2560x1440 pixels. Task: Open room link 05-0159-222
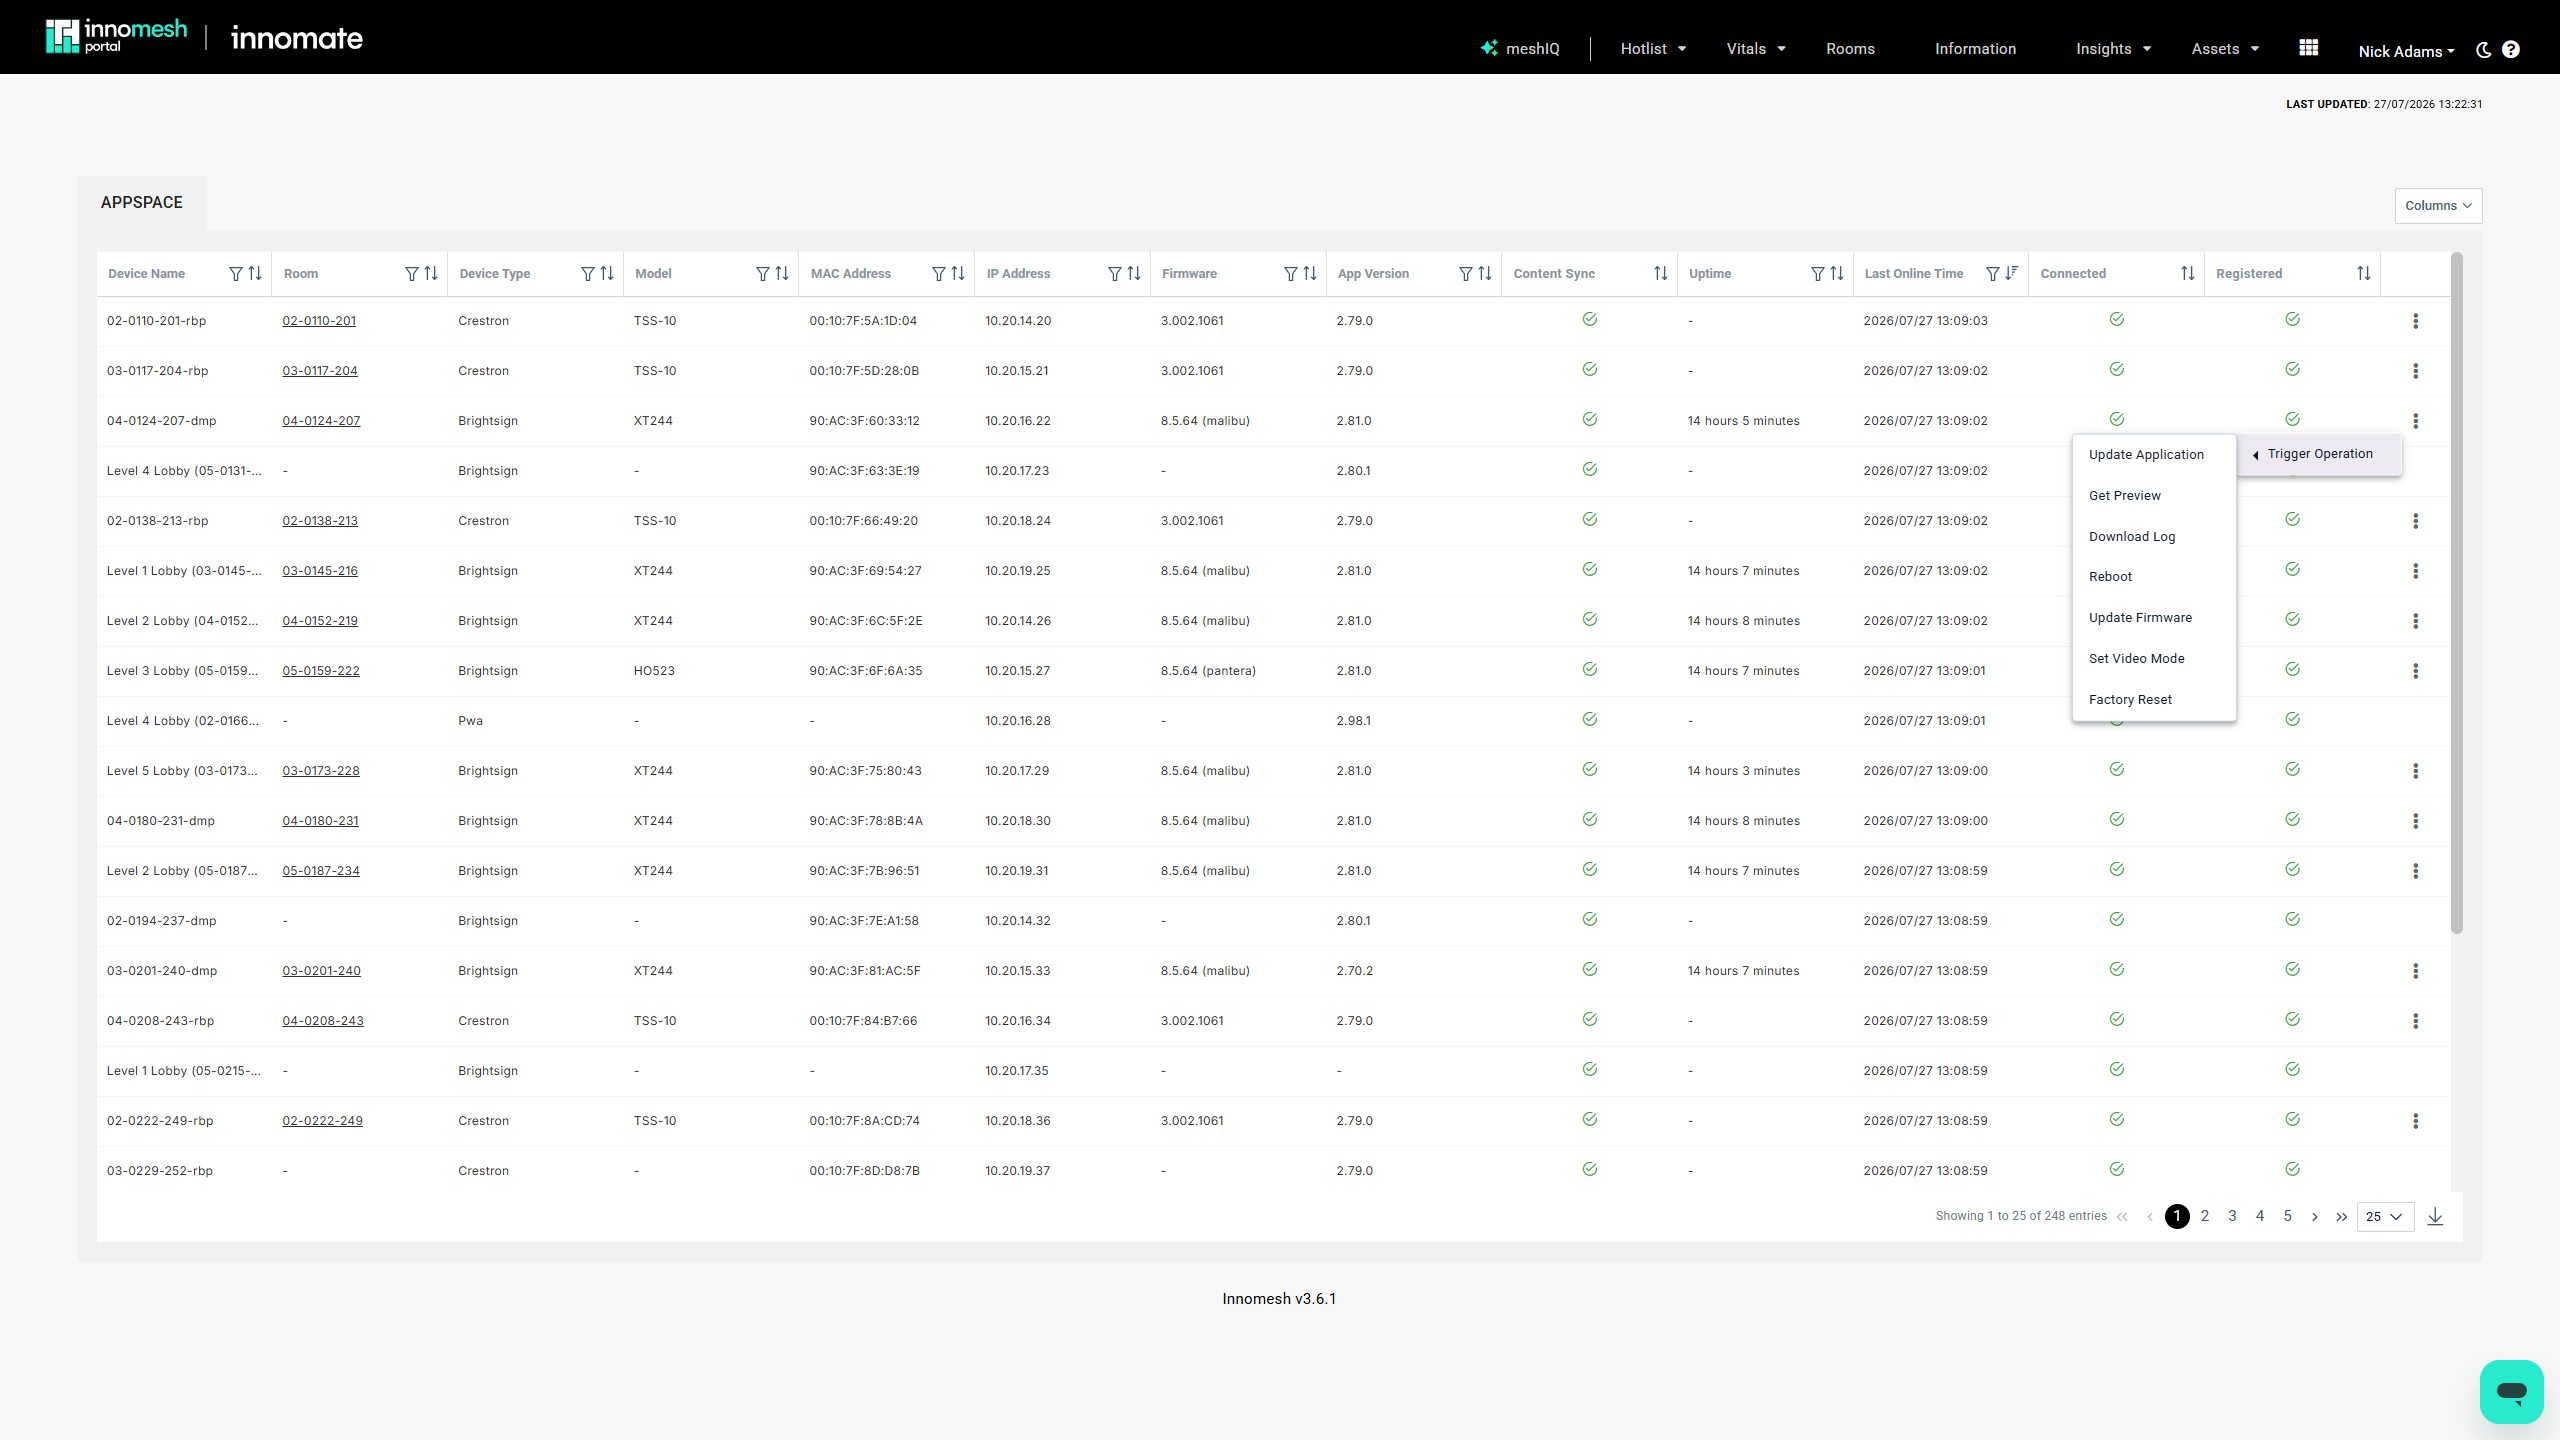pyautogui.click(x=321, y=671)
